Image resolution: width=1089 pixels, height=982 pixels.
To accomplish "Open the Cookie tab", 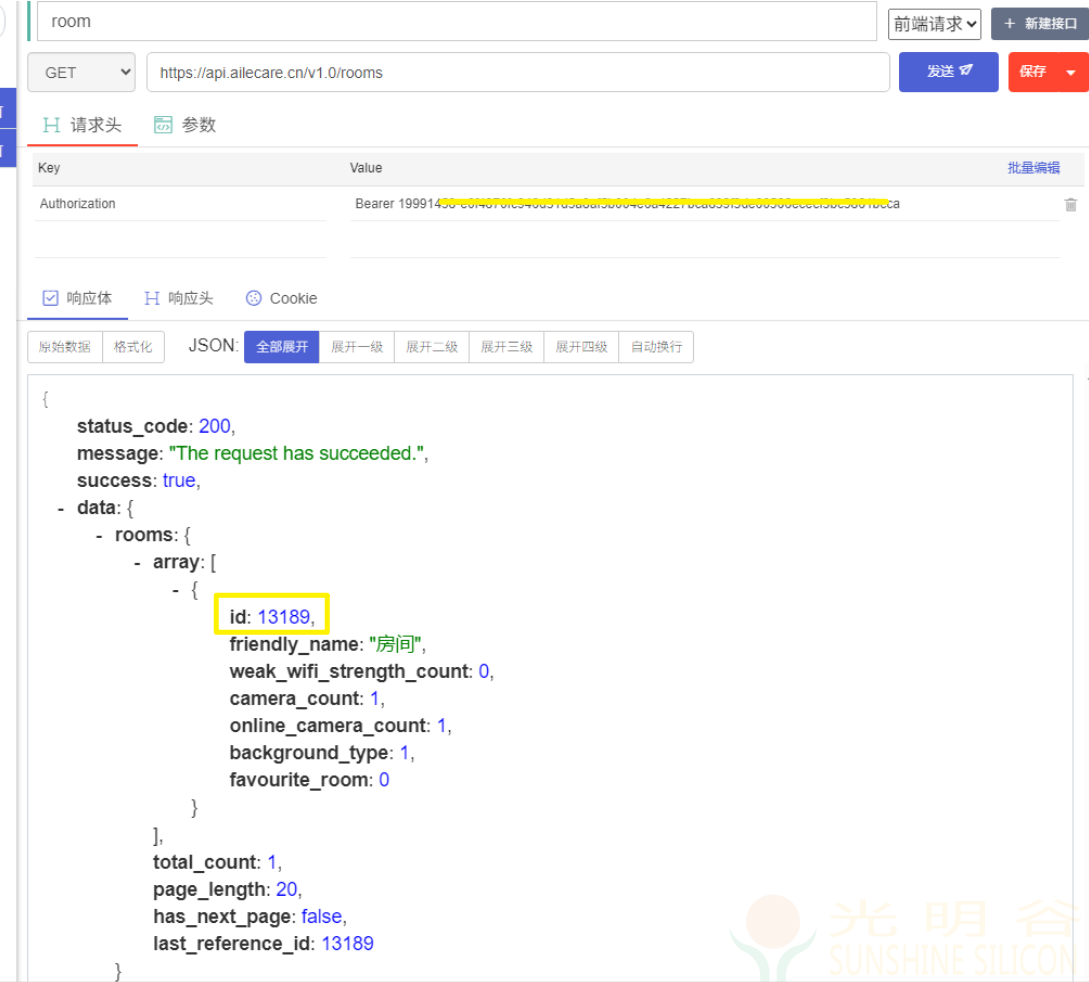I will 281,298.
